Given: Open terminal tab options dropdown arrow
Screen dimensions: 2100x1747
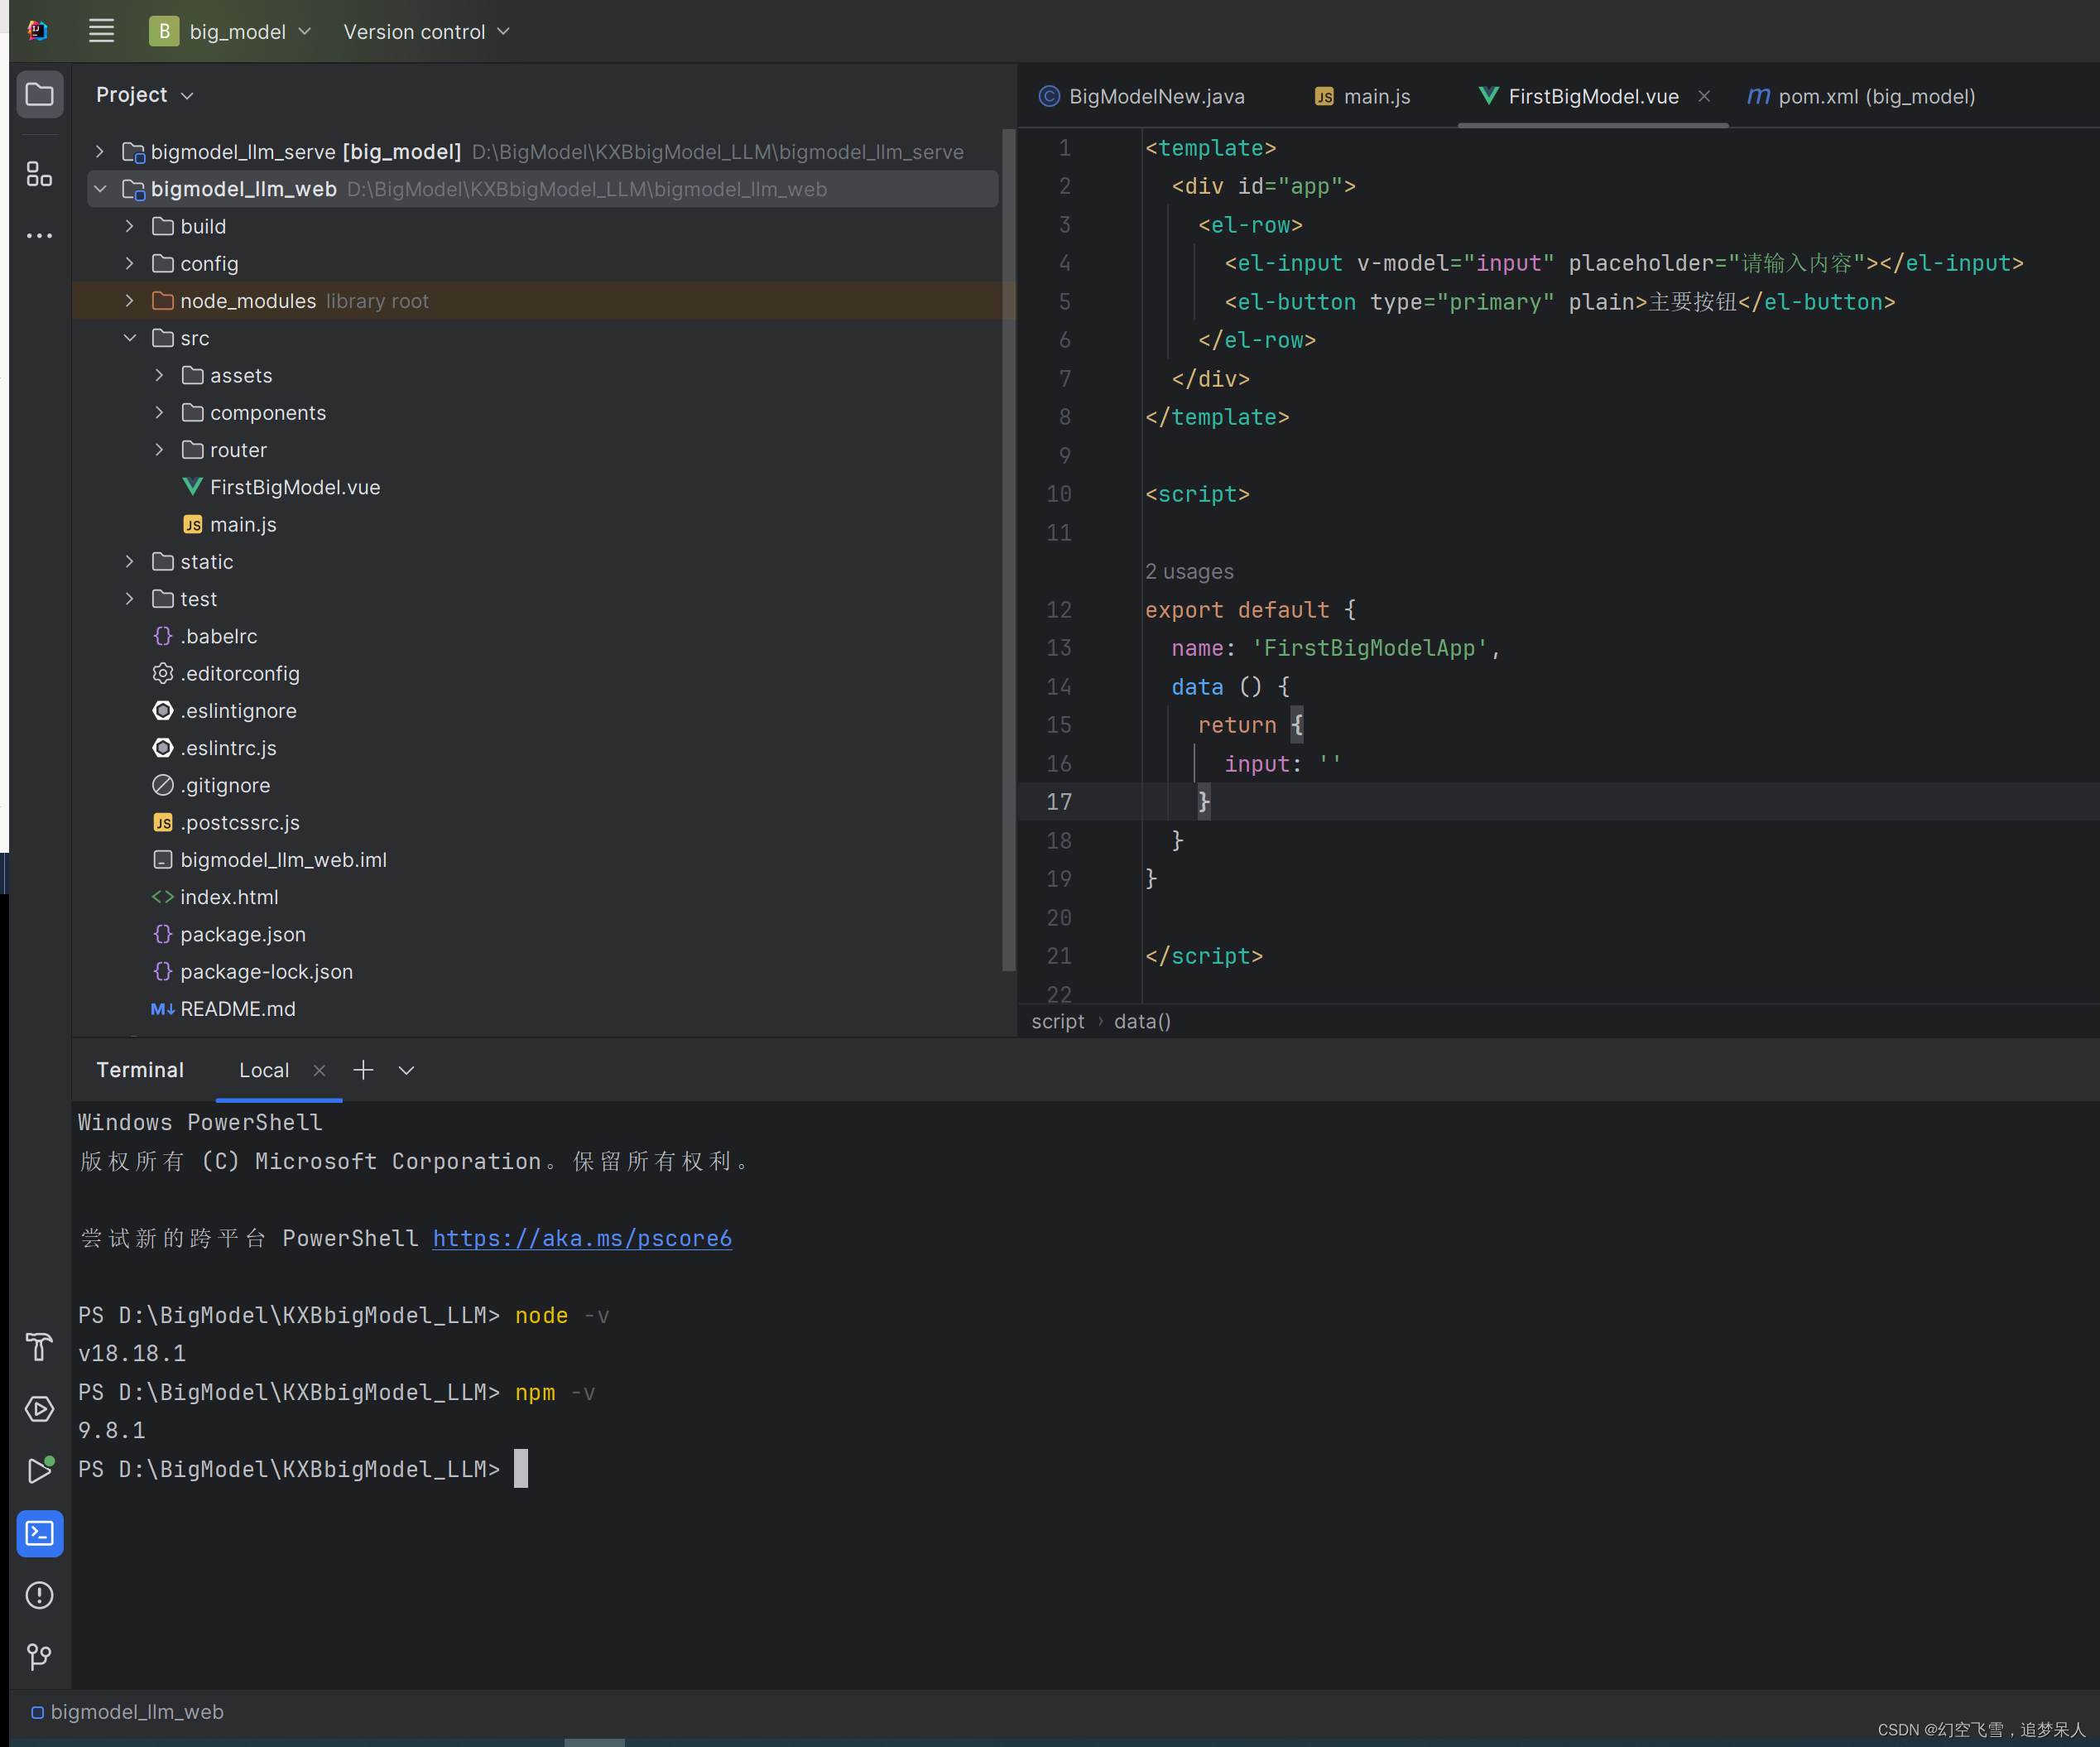Looking at the screenshot, I should point(406,1070).
